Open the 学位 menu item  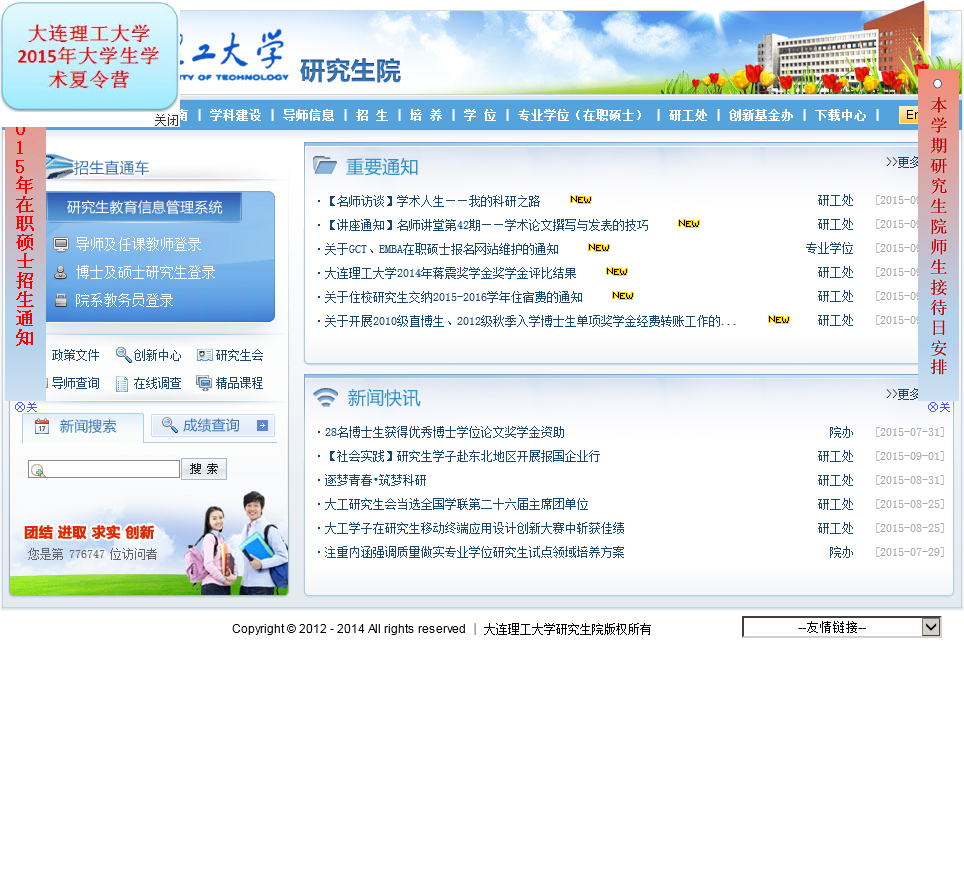click(480, 115)
